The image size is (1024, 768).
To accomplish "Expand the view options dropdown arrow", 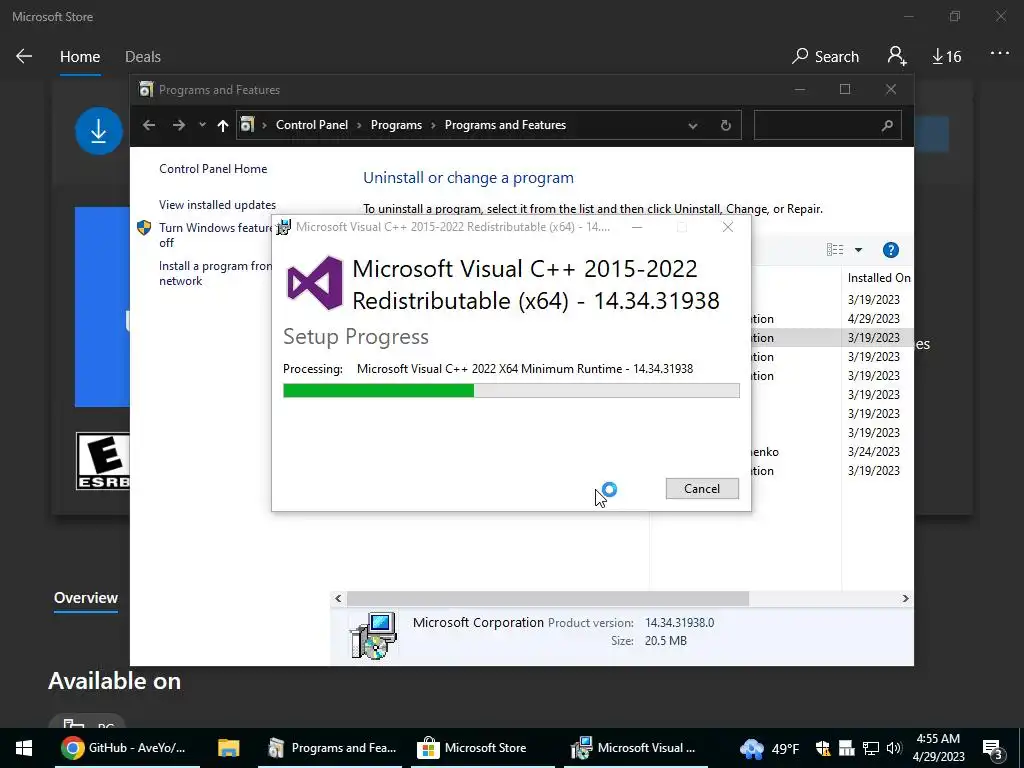I will pyautogui.click(x=858, y=249).
